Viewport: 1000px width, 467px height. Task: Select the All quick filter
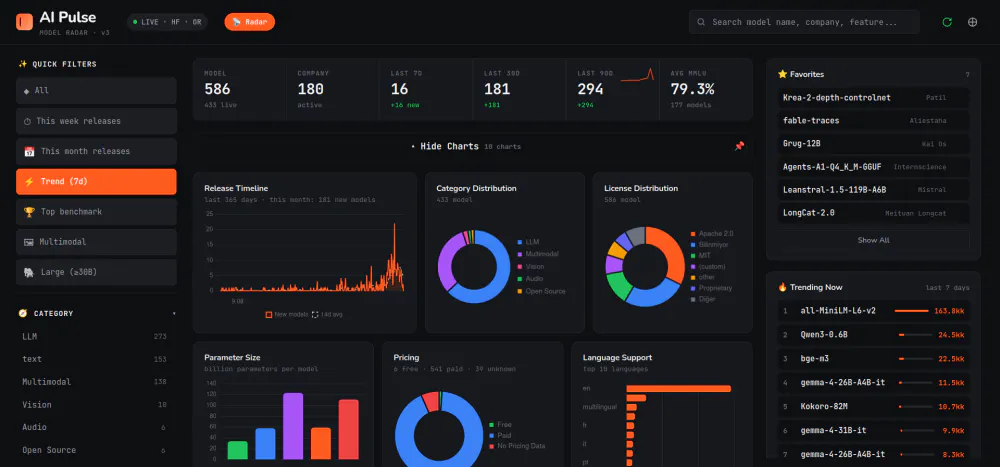96,91
